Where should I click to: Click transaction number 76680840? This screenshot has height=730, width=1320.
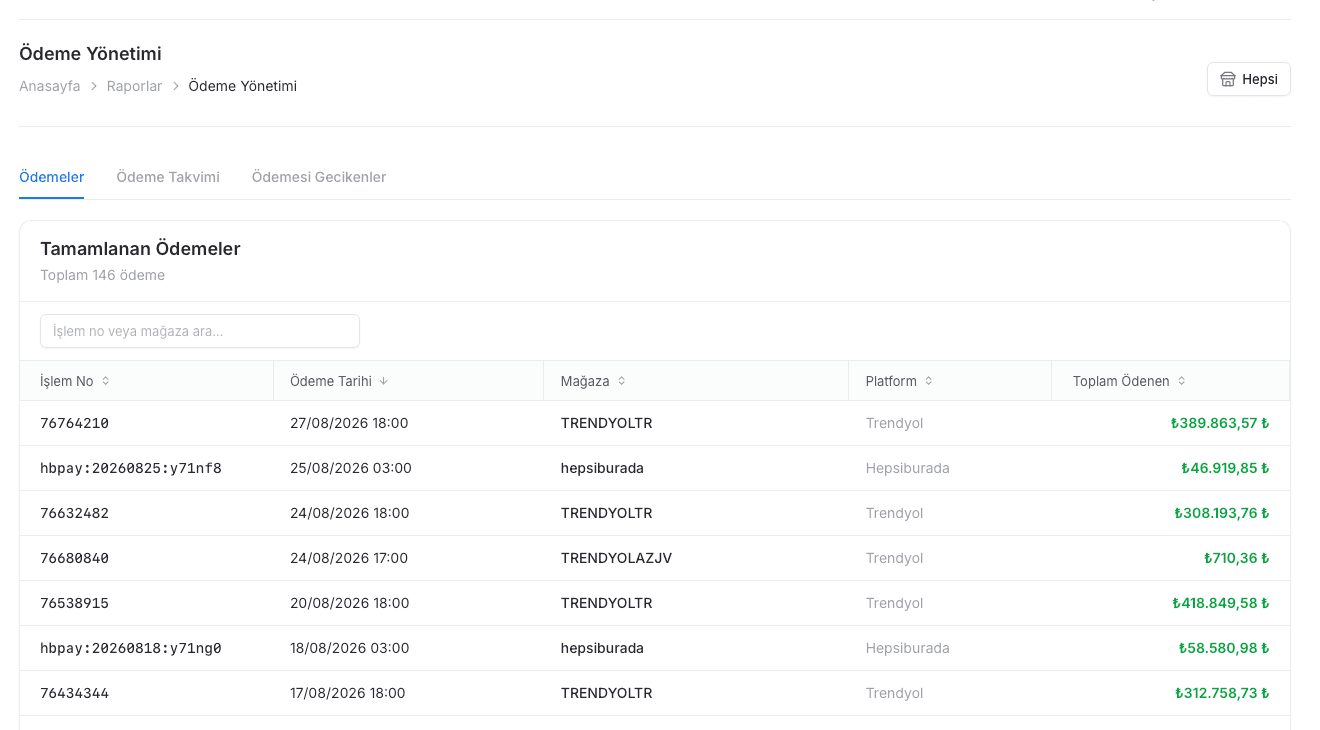point(75,558)
